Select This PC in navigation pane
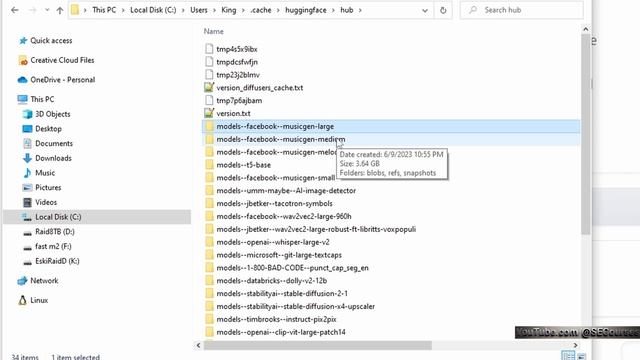This screenshot has width=640, height=360. click(42, 99)
